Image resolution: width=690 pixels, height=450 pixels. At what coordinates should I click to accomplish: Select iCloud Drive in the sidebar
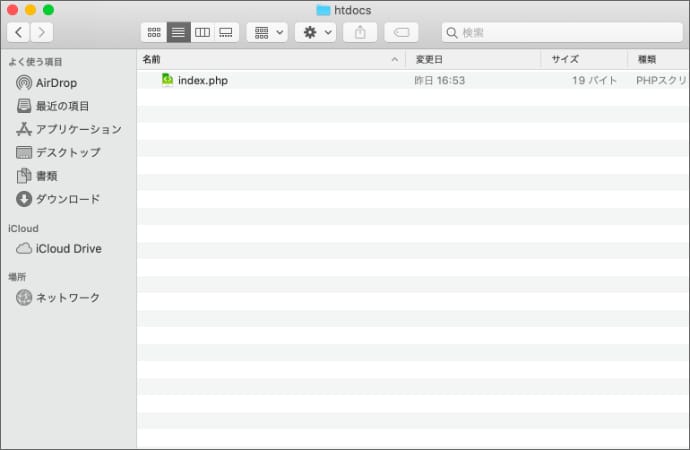coord(68,248)
